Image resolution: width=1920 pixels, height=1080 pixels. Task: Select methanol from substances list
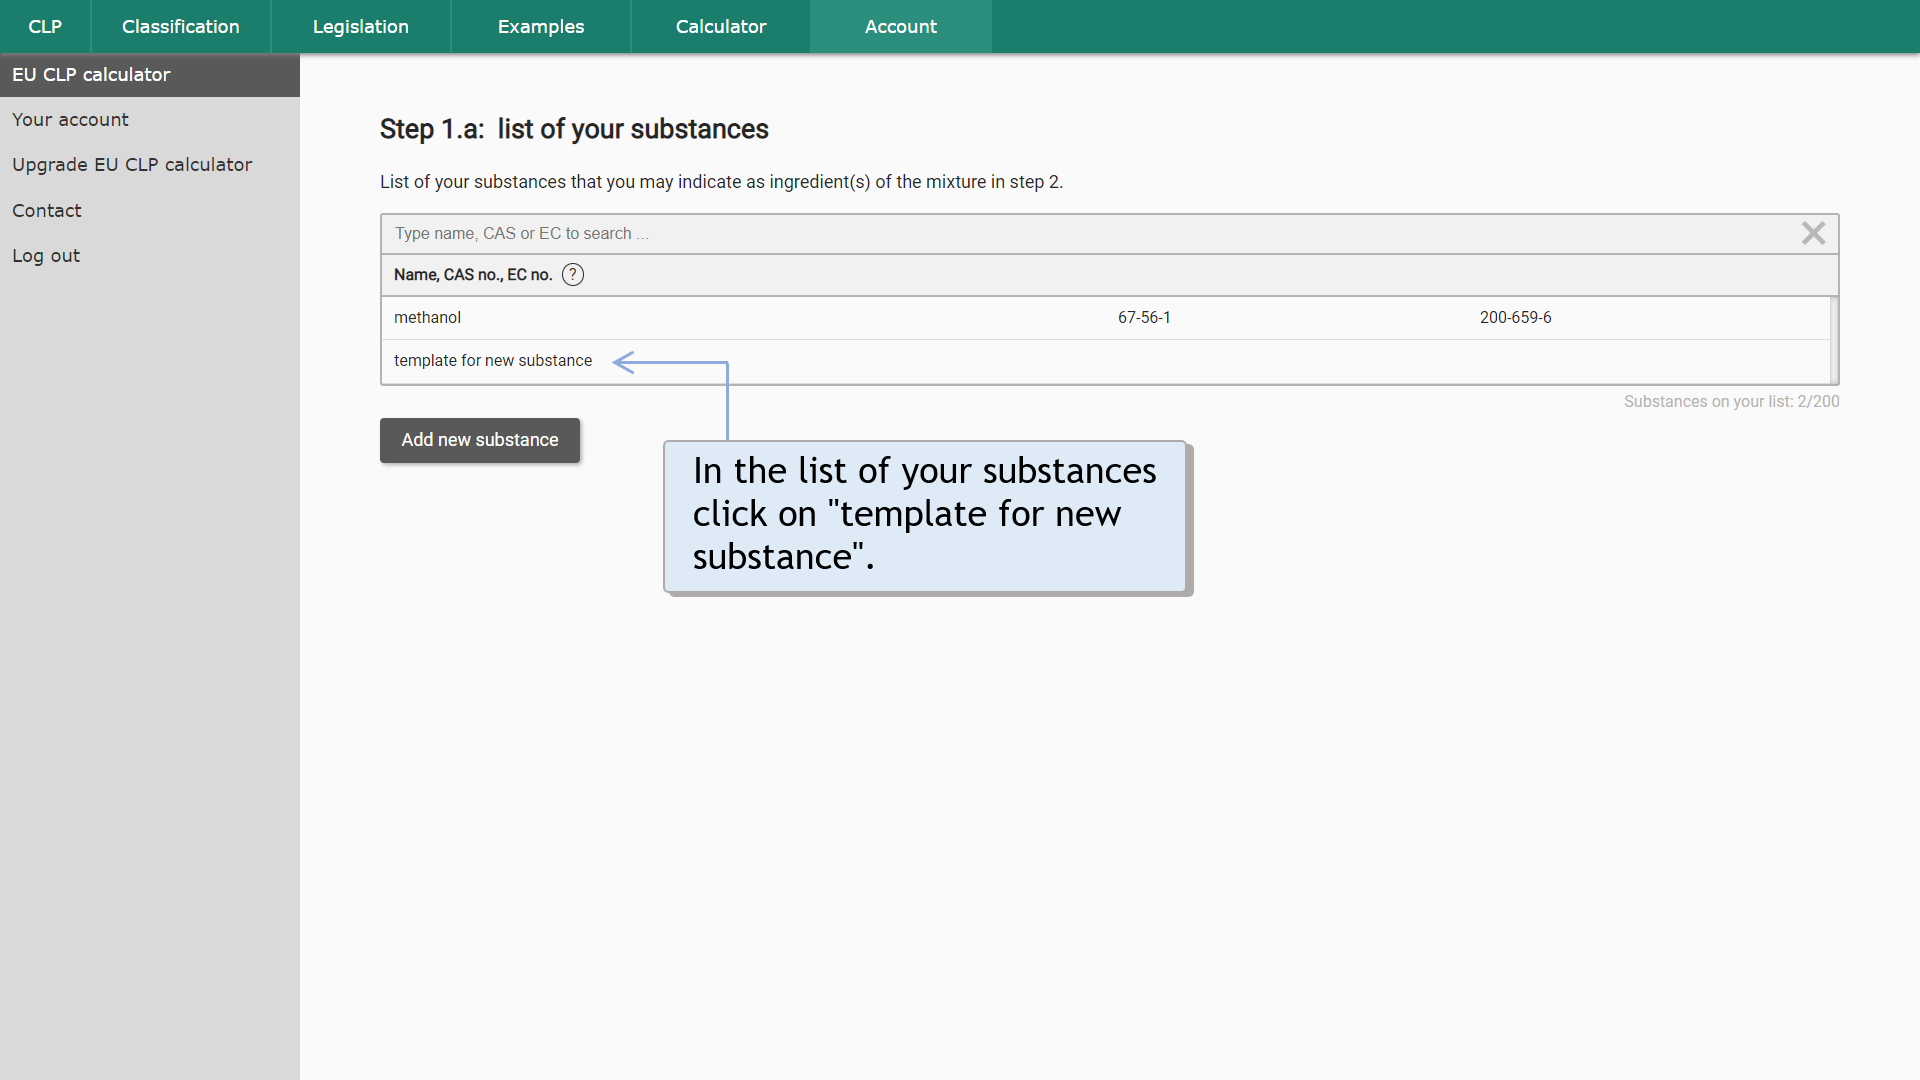[426, 318]
